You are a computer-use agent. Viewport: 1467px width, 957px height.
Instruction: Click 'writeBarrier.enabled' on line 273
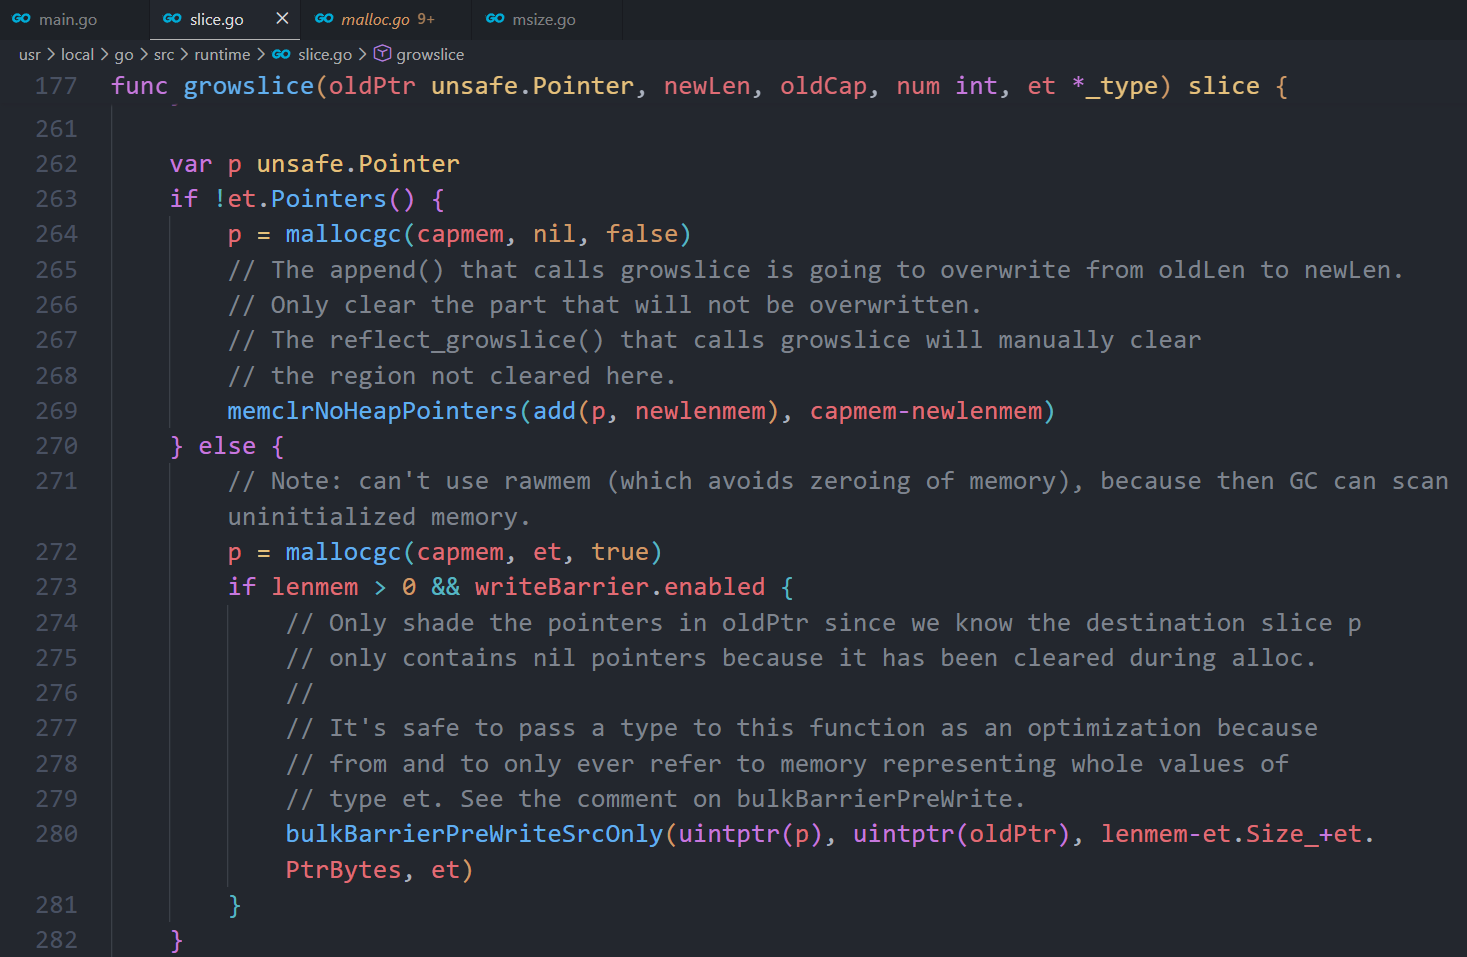click(x=620, y=587)
